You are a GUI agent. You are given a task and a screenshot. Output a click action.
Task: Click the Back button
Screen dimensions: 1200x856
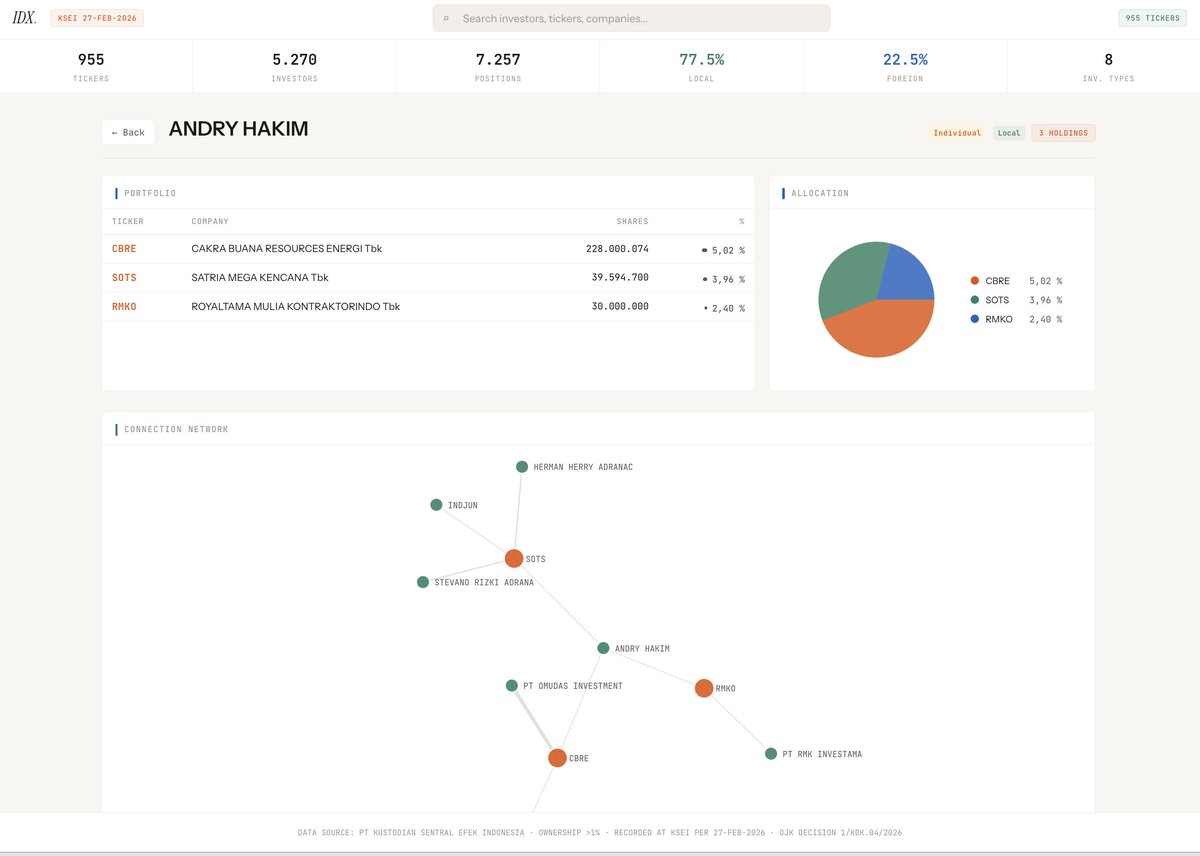[x=128, y=131]
